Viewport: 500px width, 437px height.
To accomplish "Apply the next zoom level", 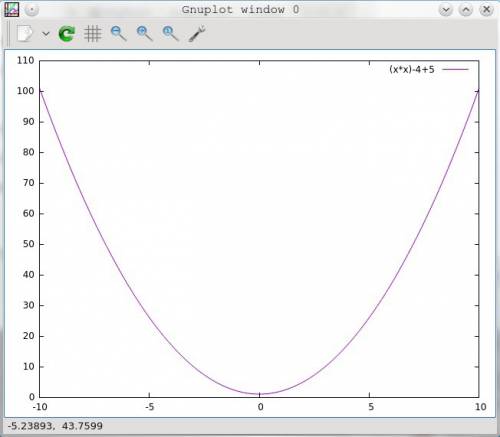I will (x=144, y=34).
